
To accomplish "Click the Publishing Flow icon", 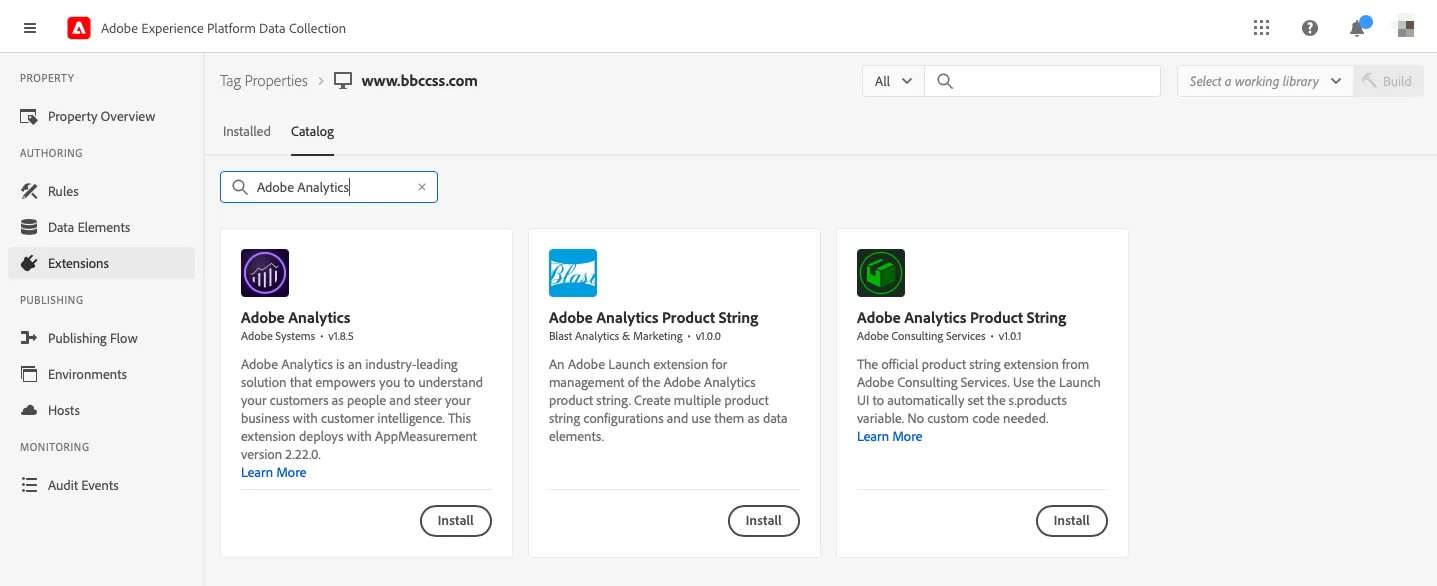I will (x=29, y=338).
